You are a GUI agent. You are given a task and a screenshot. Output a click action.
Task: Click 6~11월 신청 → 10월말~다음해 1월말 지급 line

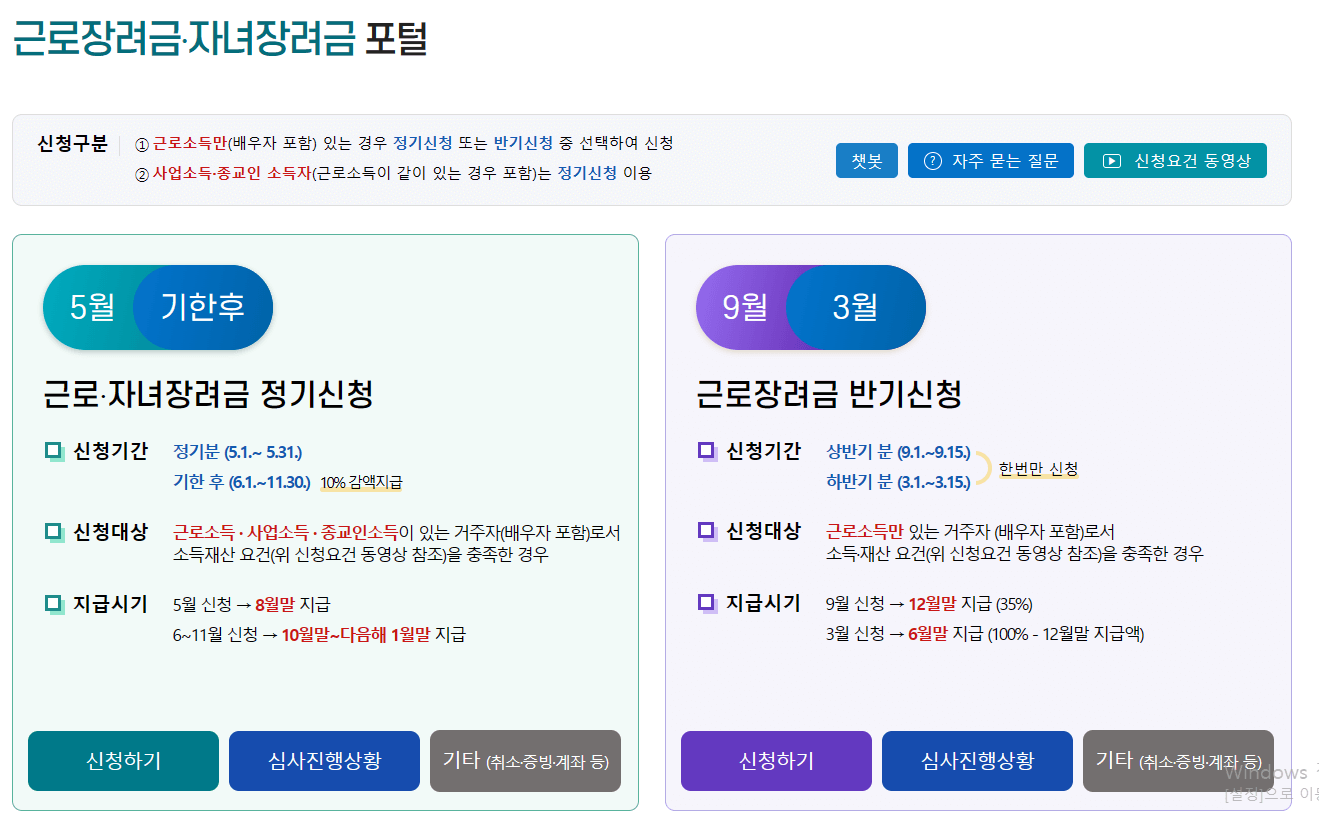[319, 634]
